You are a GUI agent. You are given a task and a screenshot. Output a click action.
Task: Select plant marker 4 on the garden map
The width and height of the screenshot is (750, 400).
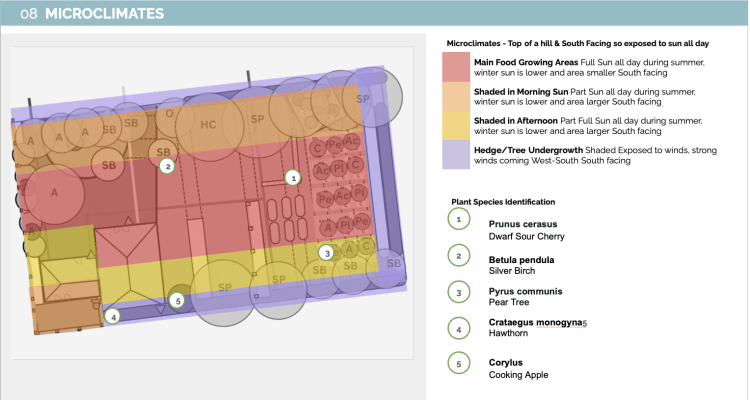[x=113, y=316]
